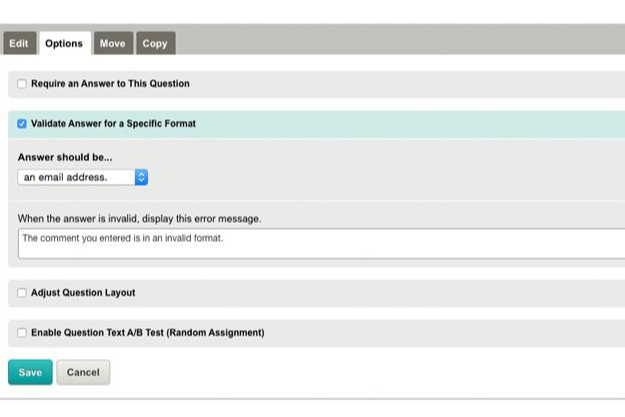The image size is (625, 417).
Task: Click the Cancel button
Action: point(83,372)
